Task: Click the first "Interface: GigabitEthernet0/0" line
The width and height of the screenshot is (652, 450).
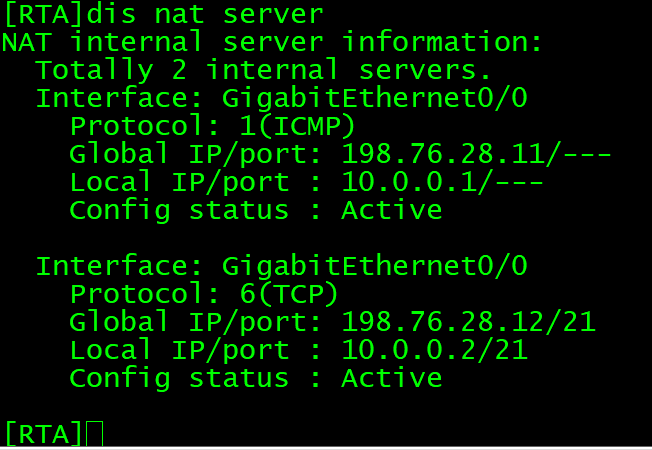Action: pos(282,99)
